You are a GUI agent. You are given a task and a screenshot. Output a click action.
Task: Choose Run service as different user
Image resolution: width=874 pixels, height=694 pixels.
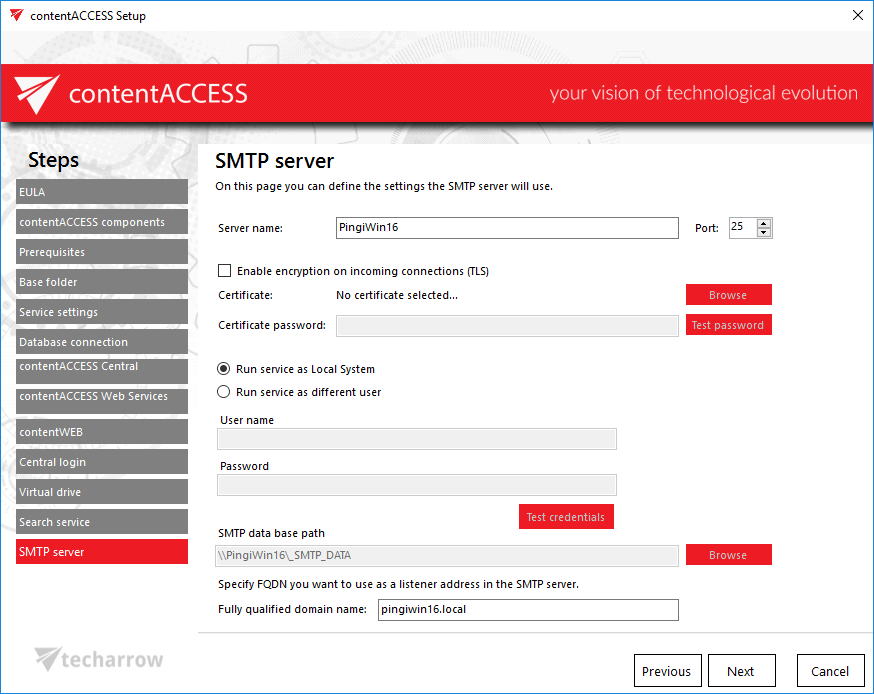pyautogui.click(x=225, y=392)
